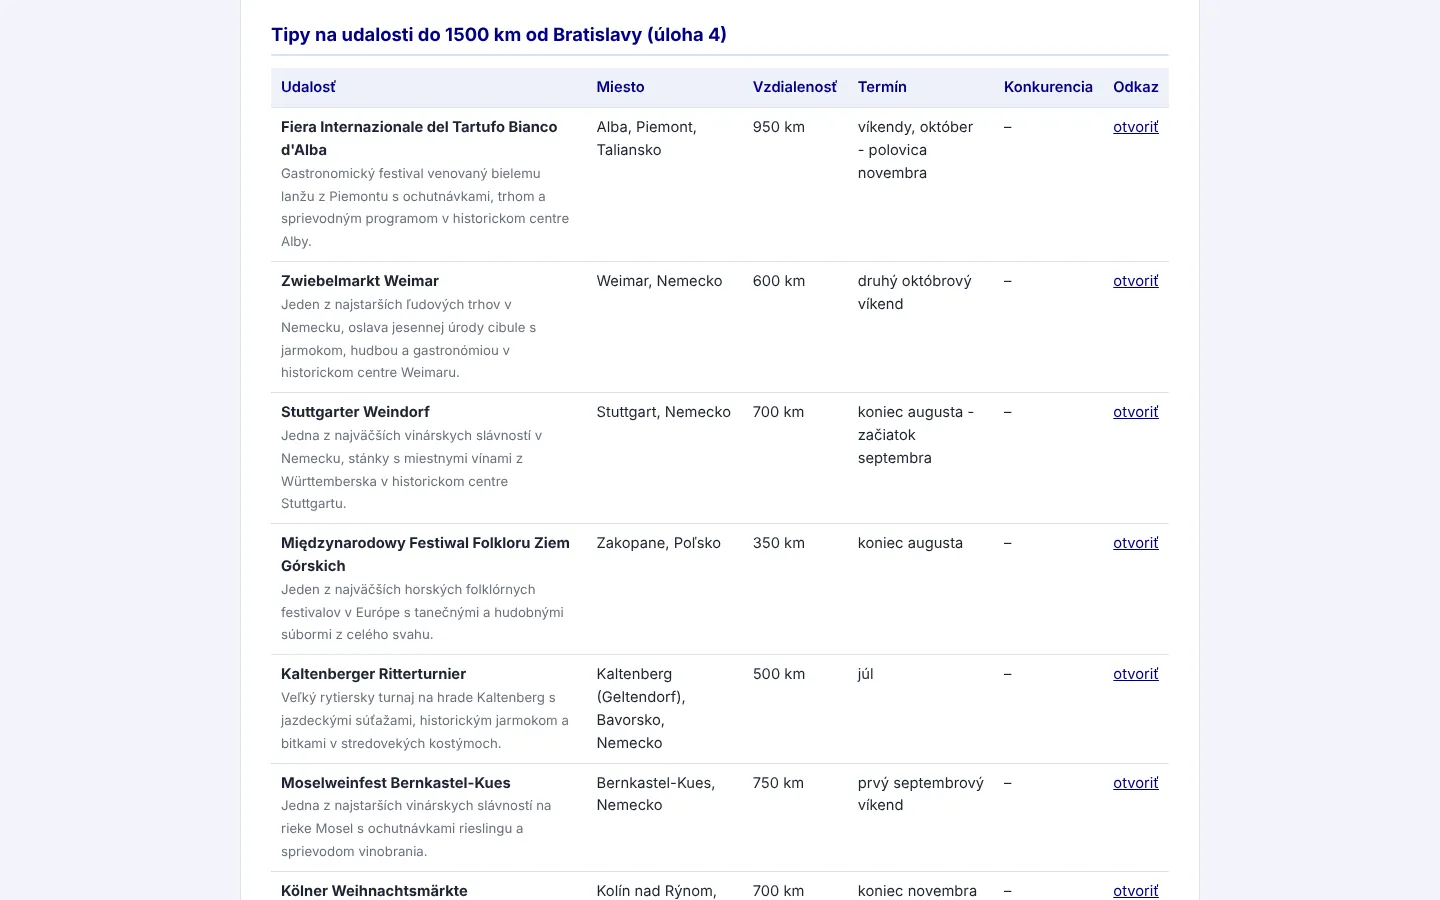Screen dimensions: 1440x900
Task: Select the event title Kölner Weihnachtsmärkte
Action: 374,891
